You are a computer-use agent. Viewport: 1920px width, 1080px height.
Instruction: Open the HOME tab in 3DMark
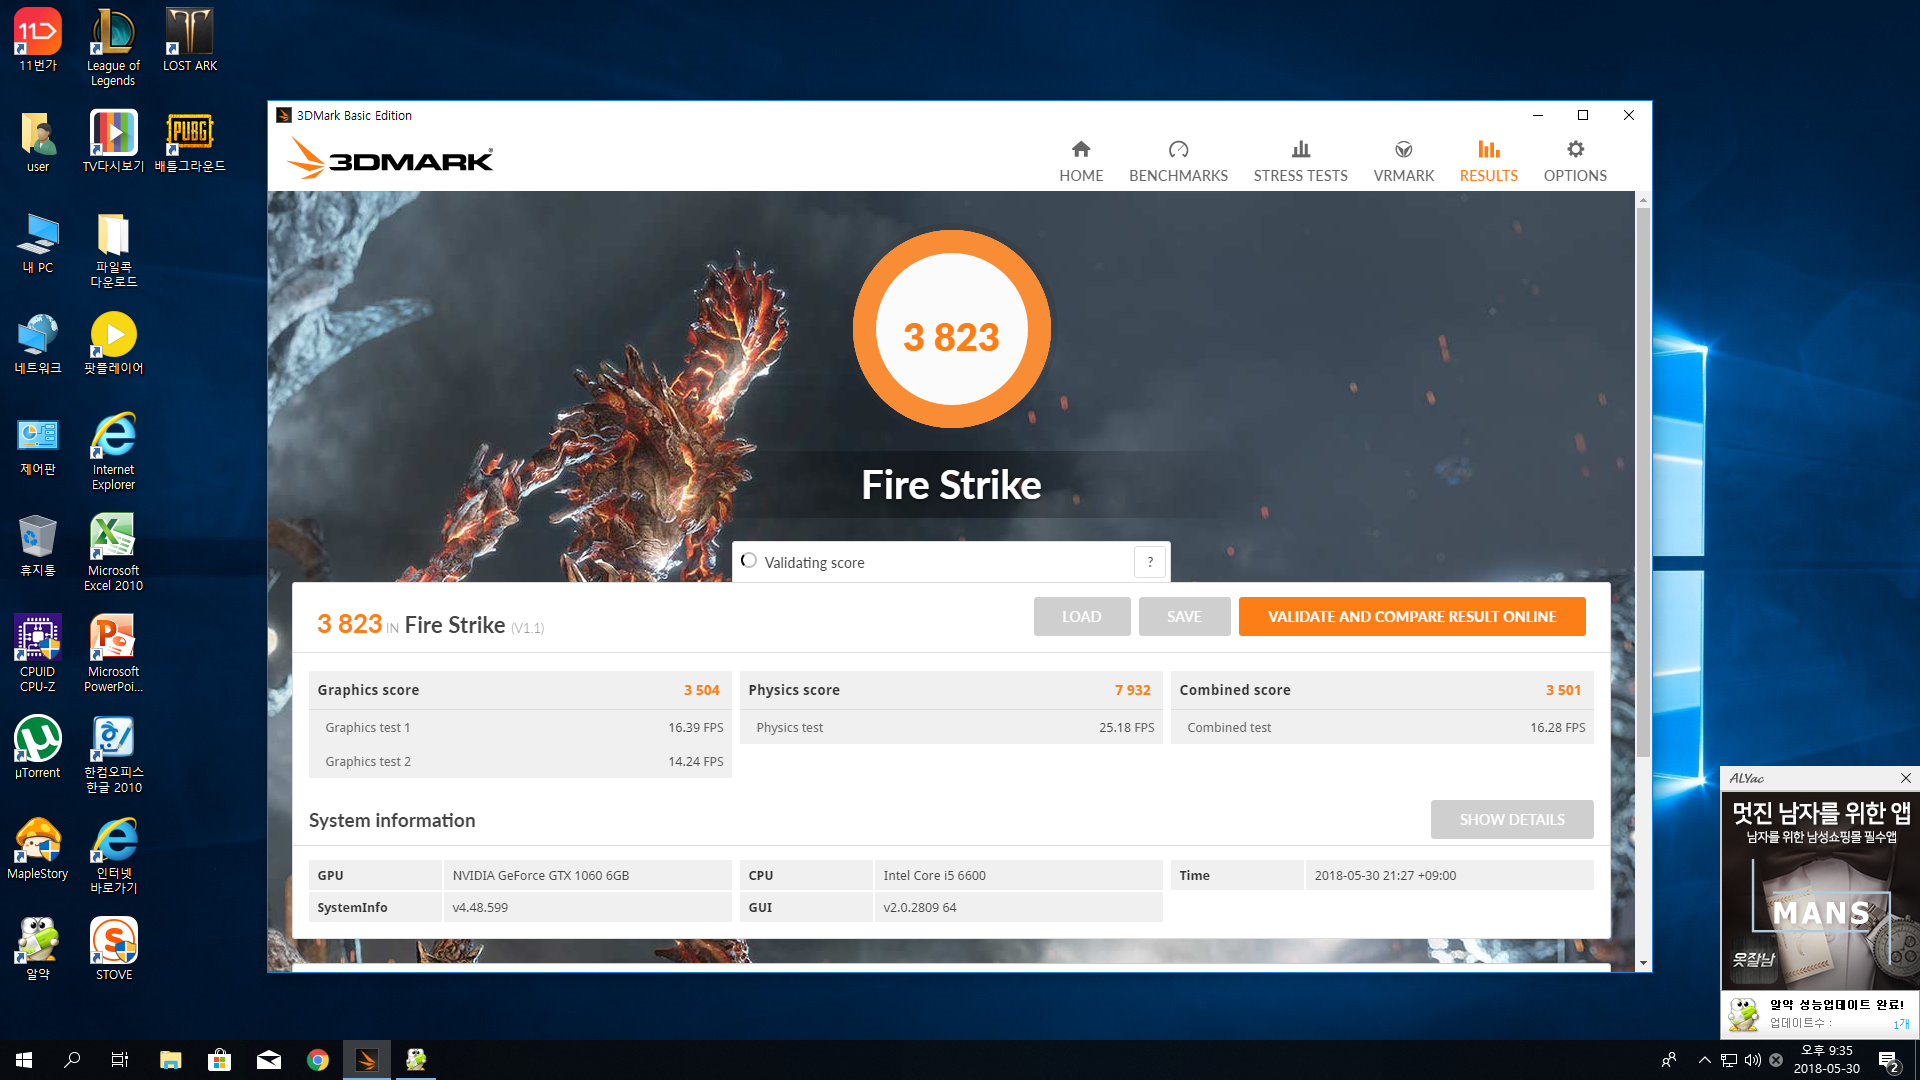(1081, 161)
